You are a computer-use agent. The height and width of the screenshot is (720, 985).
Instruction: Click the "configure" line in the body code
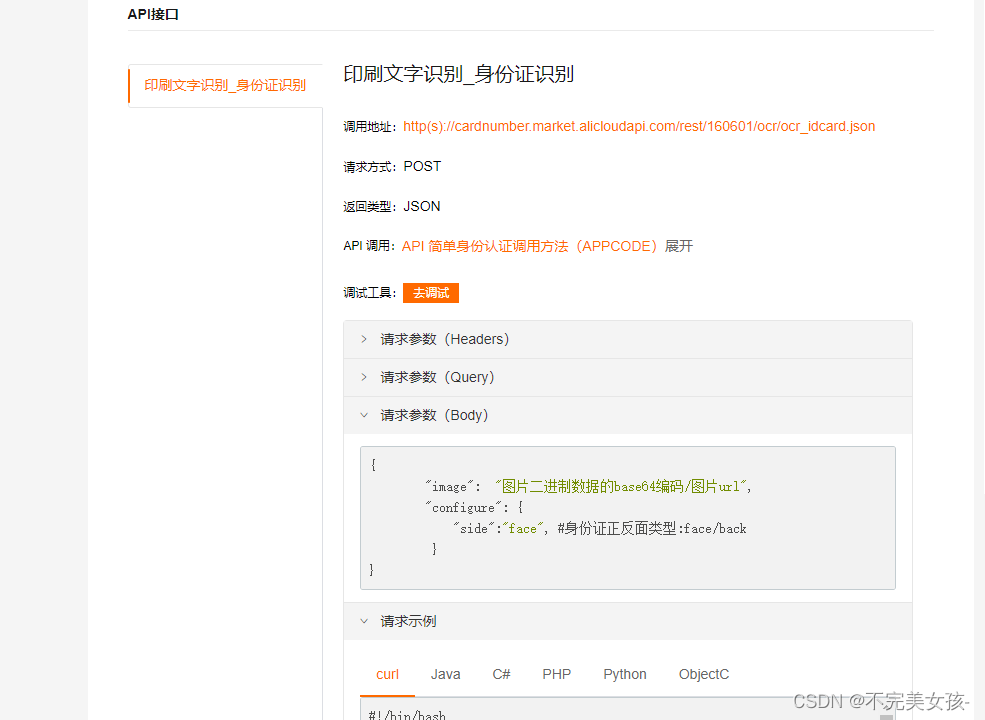pos(474,508)
